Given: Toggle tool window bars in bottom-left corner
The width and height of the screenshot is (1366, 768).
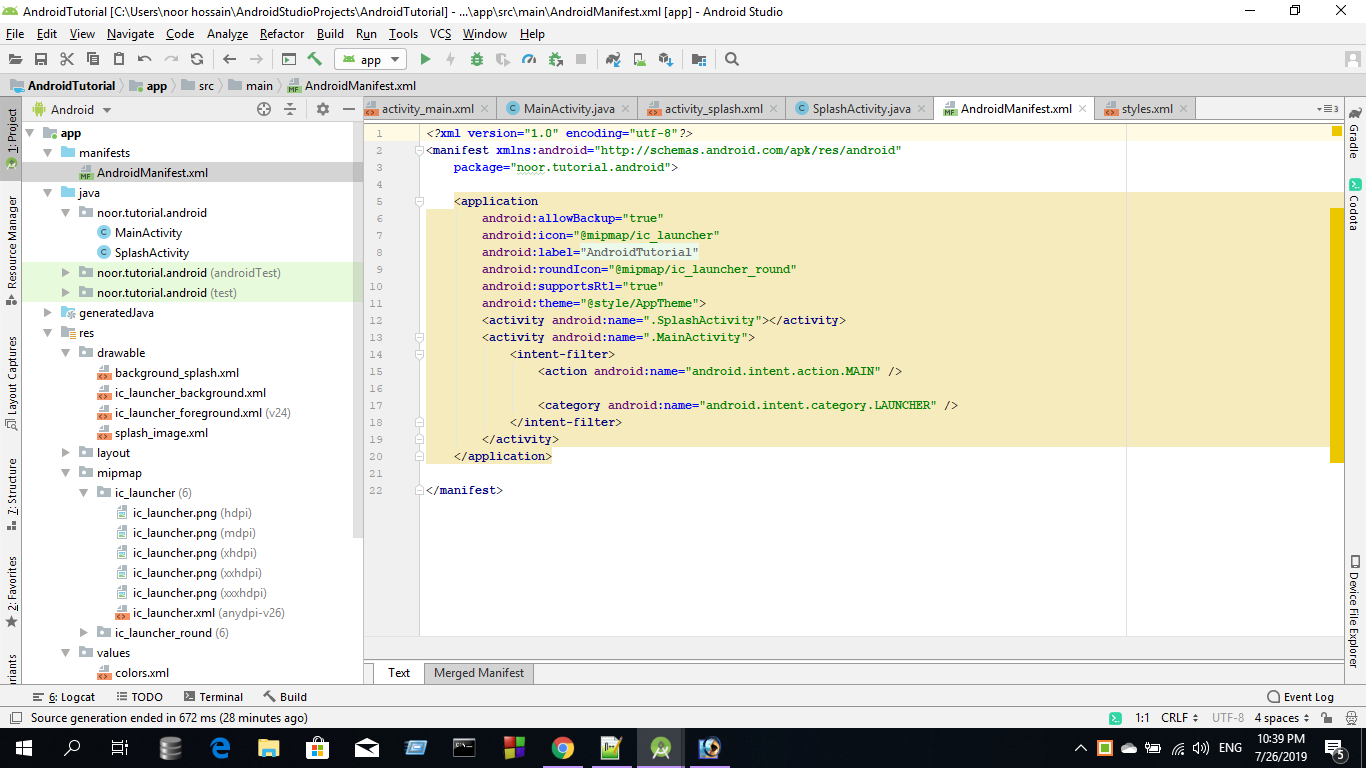Looking at the screenshot, I should click(x=15, y=718).
